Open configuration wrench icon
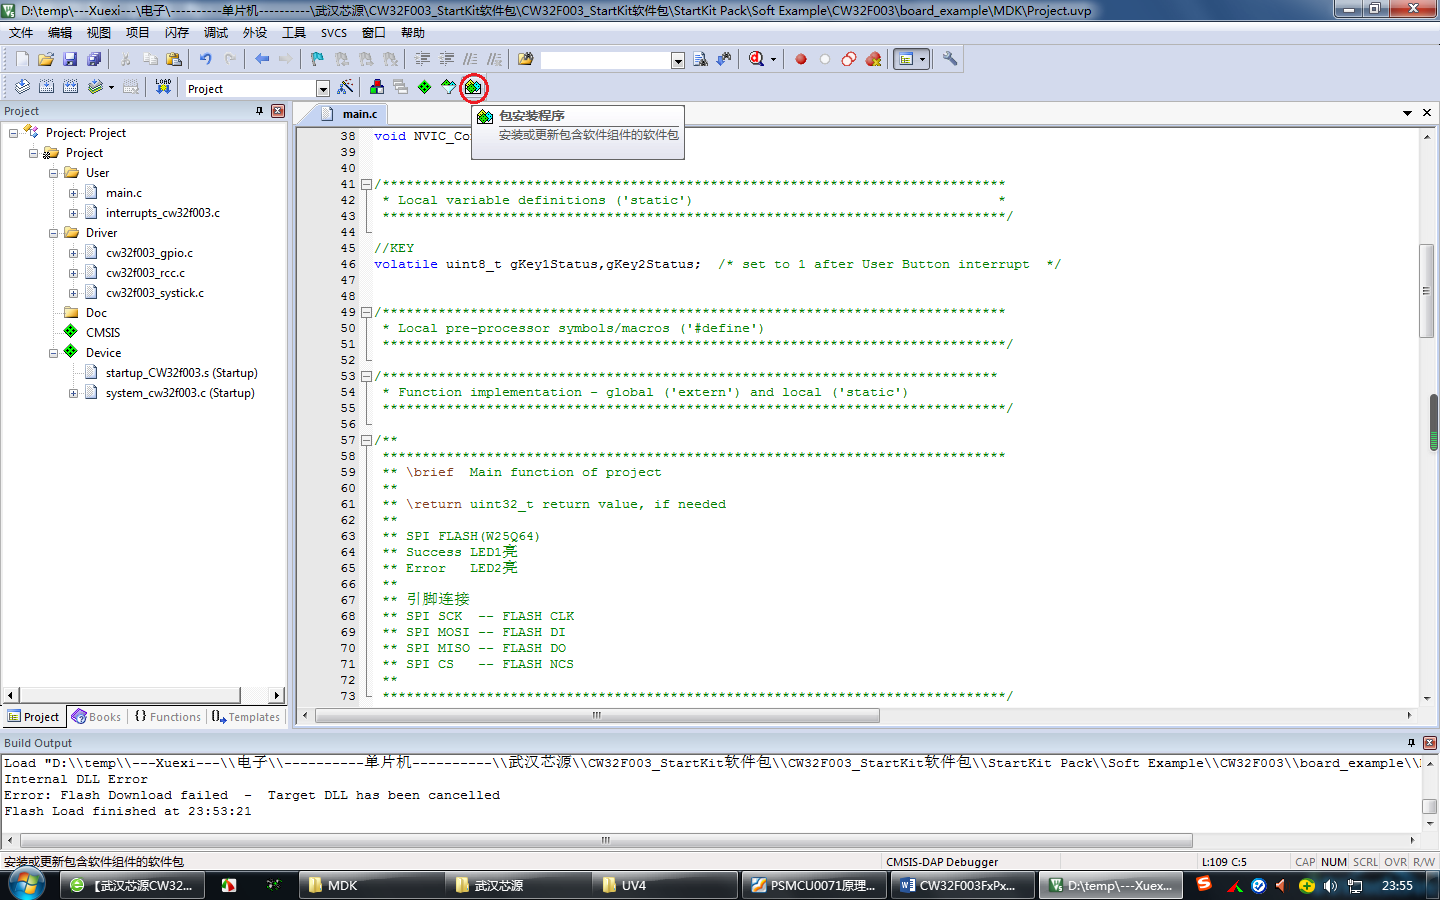Viewport: 1440px width, 900px height. 950,59
